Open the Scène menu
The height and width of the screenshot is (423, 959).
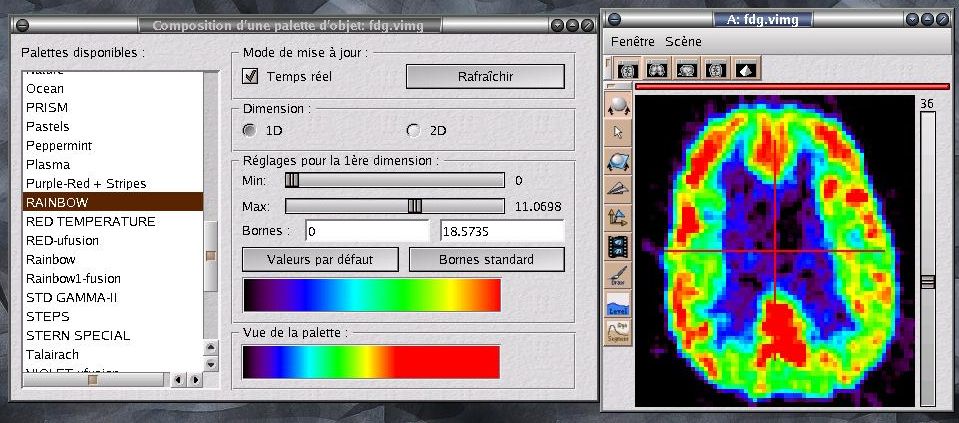pos(684,42)
